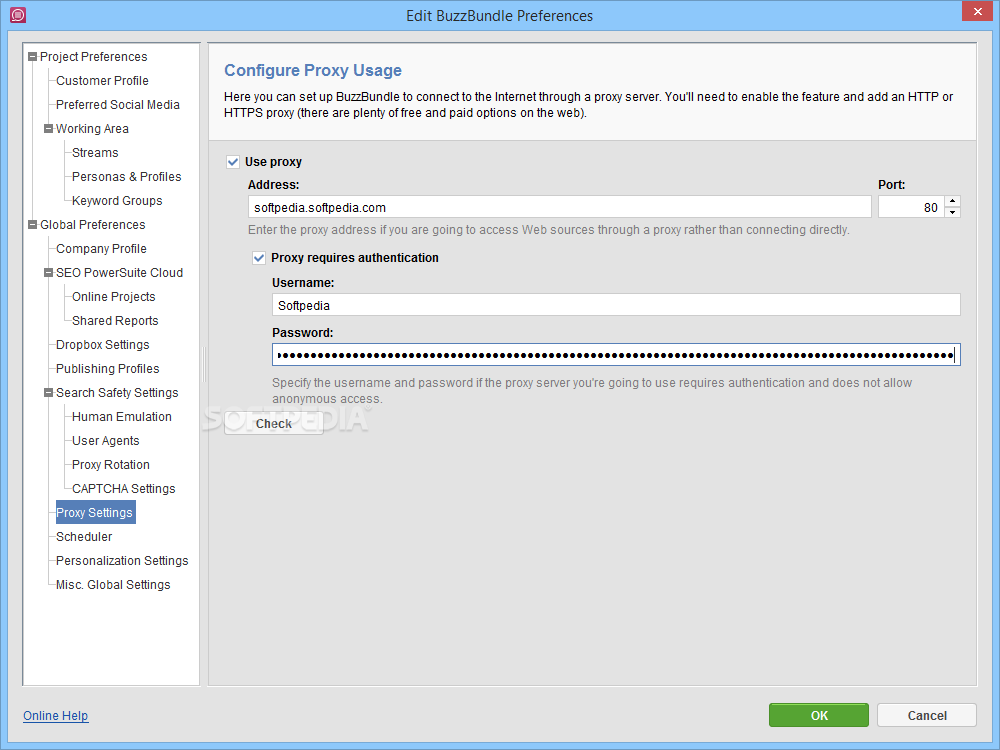Select Company Profile

[x=101, y=249]
